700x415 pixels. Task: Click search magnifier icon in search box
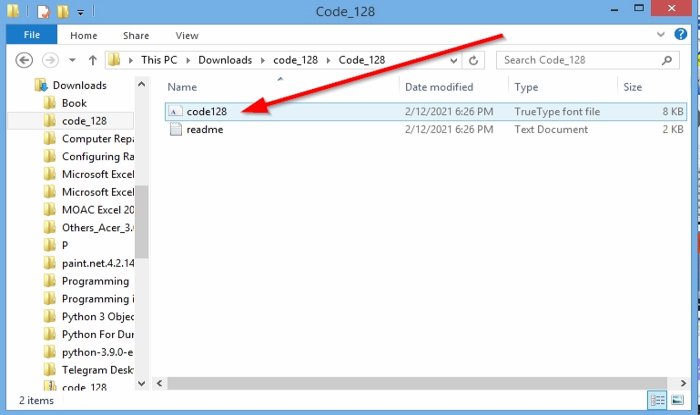[x=667, y=60]
